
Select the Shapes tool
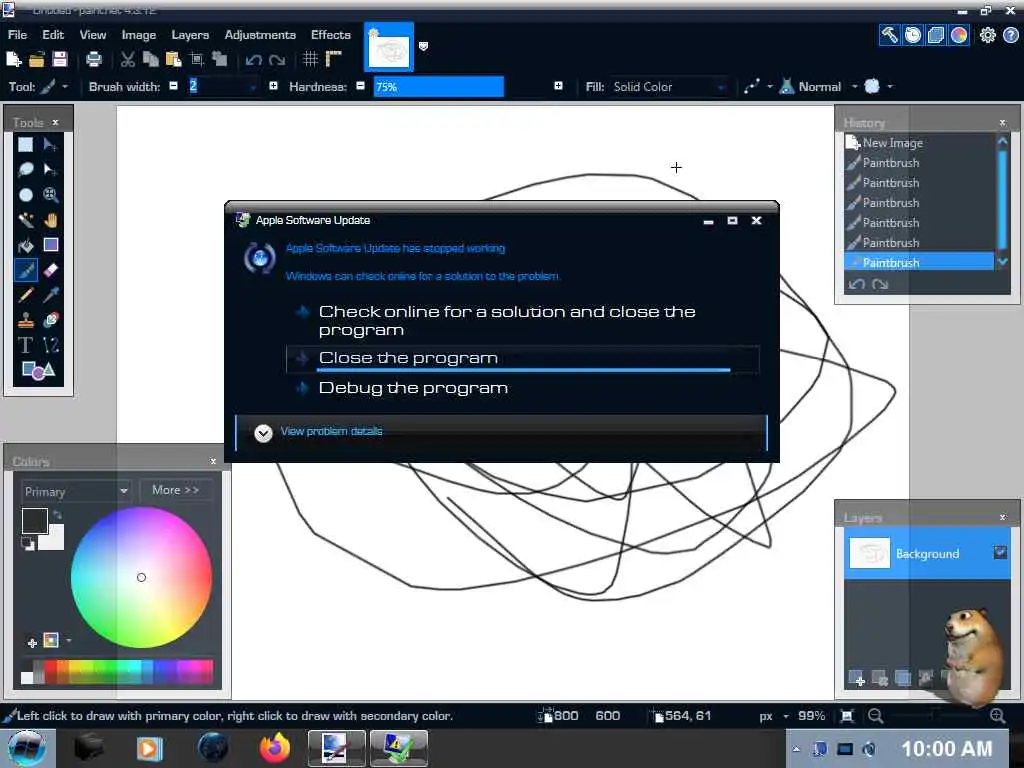click(x=38, y=370)
